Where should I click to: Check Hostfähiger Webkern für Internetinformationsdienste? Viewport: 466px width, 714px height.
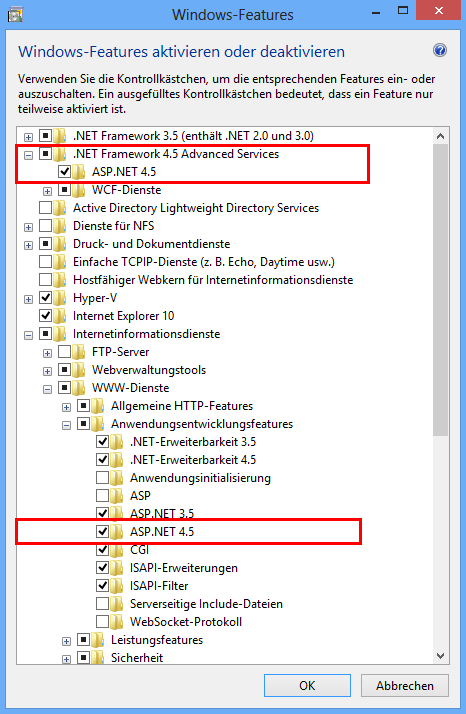46,280
